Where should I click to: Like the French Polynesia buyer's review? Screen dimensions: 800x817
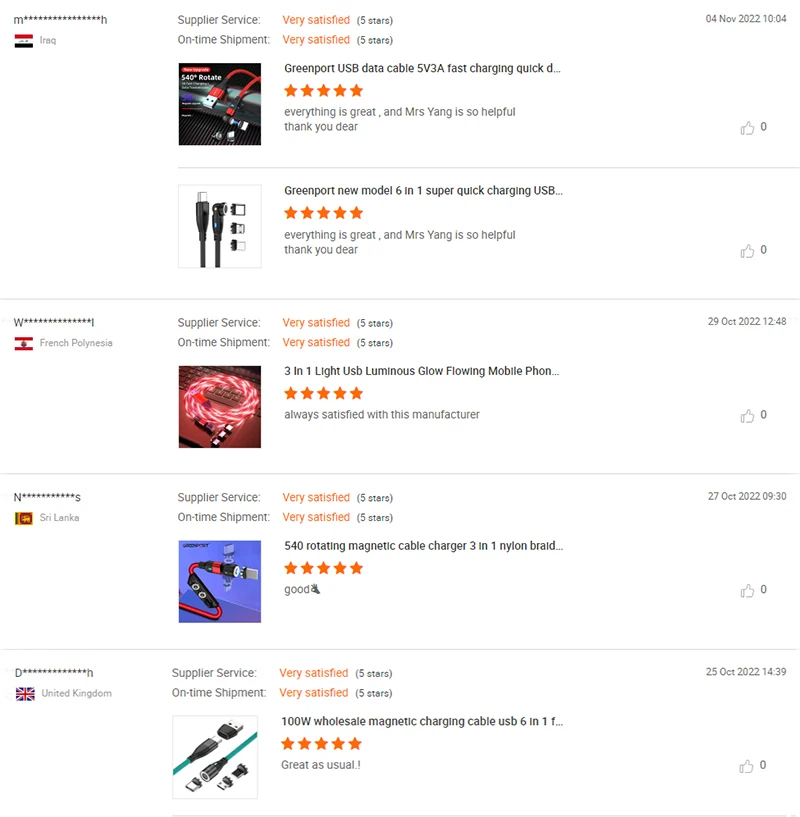(747, 415)
